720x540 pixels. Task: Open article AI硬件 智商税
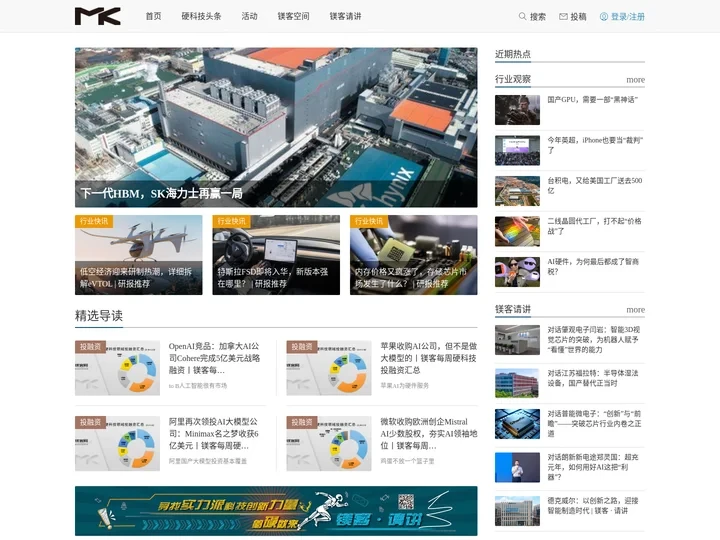click(593, 266)
